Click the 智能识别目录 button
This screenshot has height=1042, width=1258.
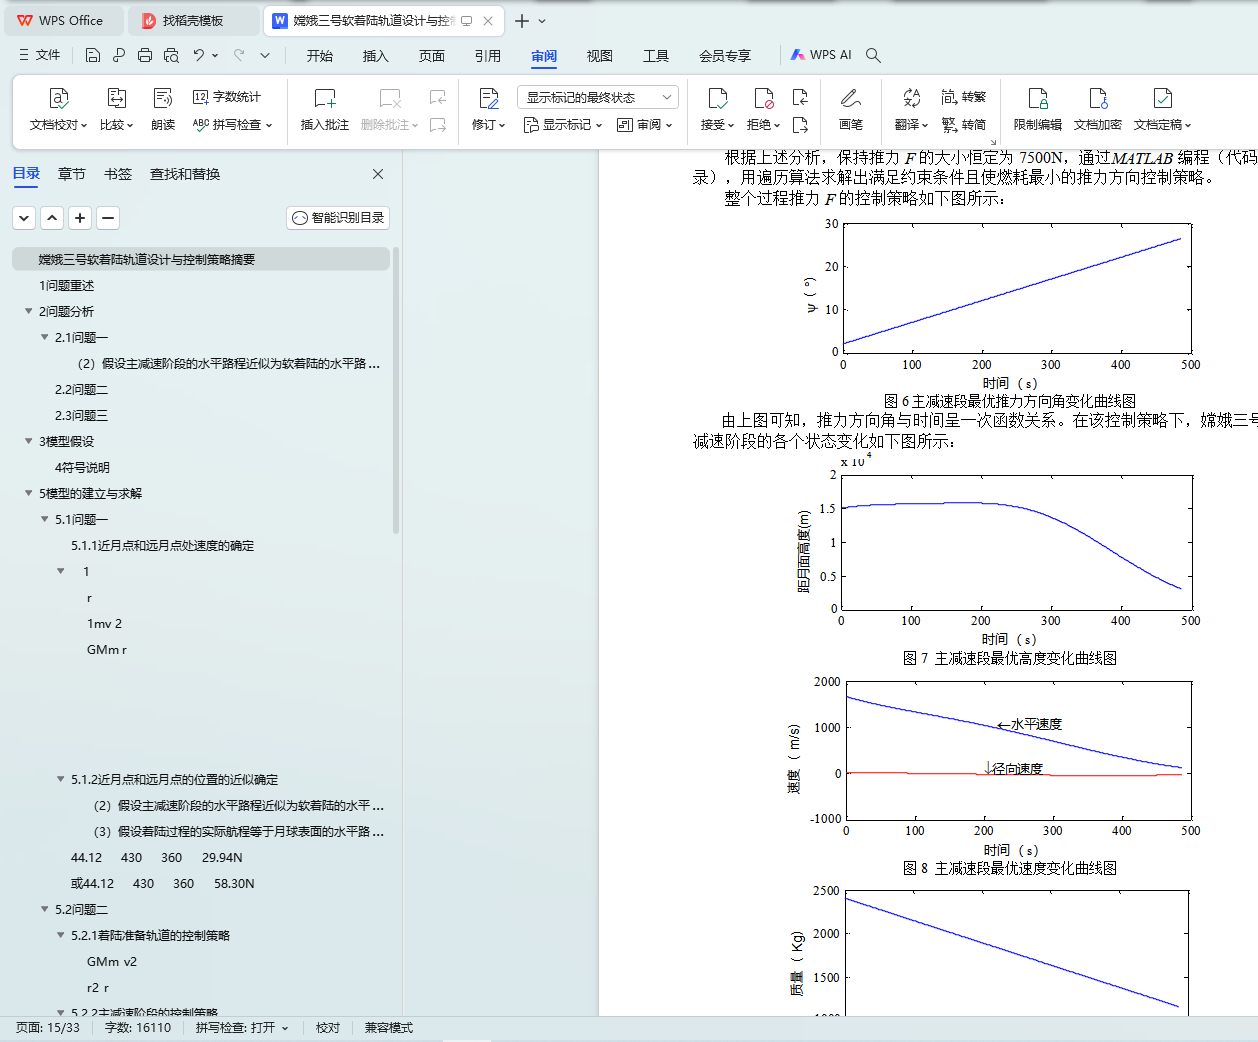click(337, 218)
